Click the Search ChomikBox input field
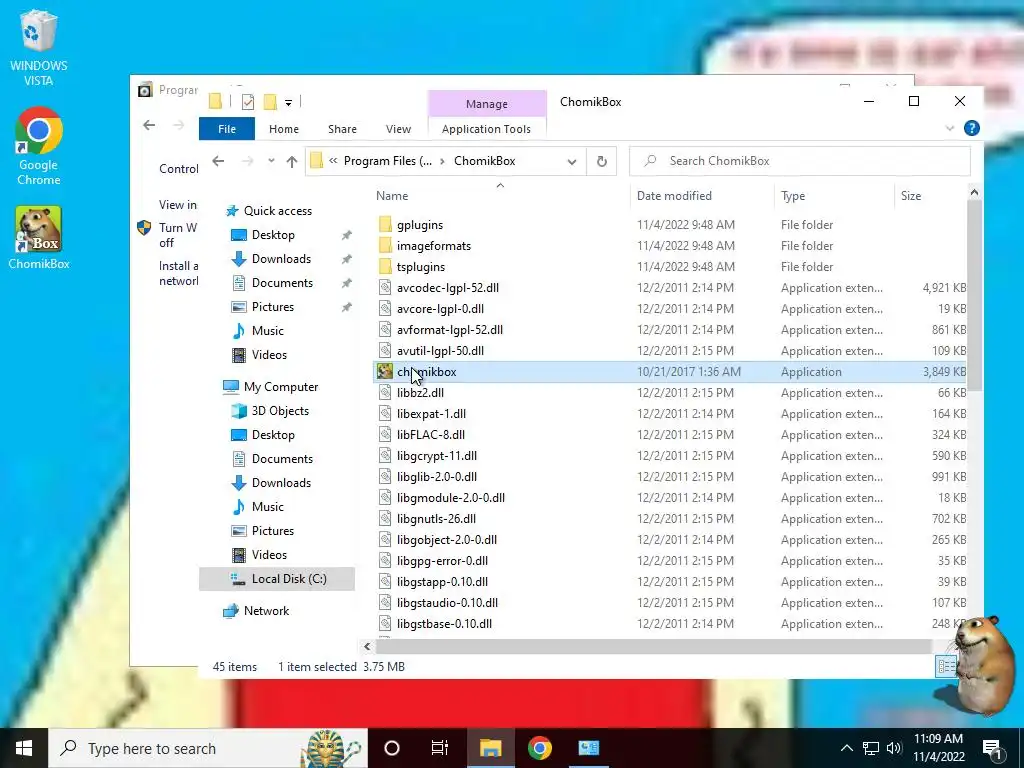The image size is (1024, 768). pyautogui.click(x=800, y=161)
